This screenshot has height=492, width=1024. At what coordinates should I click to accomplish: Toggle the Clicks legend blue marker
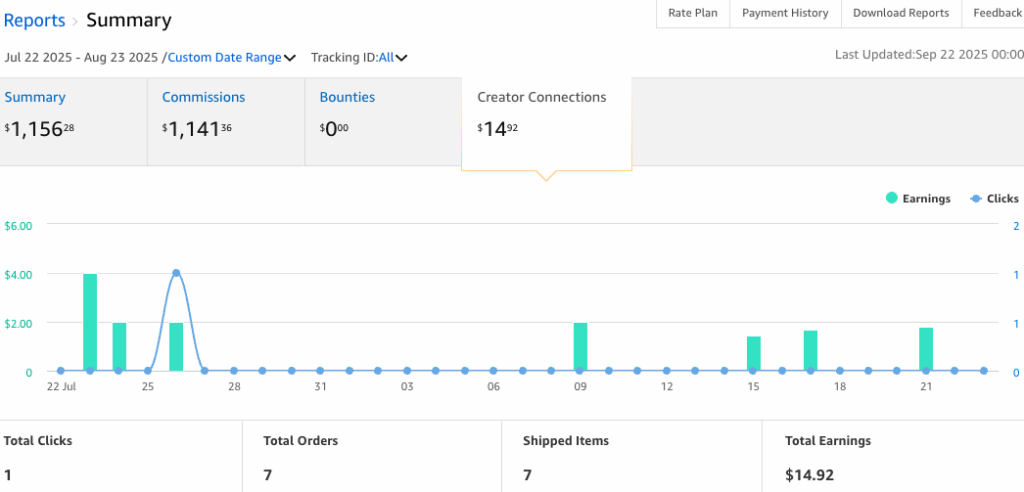(x=976, y=199)
